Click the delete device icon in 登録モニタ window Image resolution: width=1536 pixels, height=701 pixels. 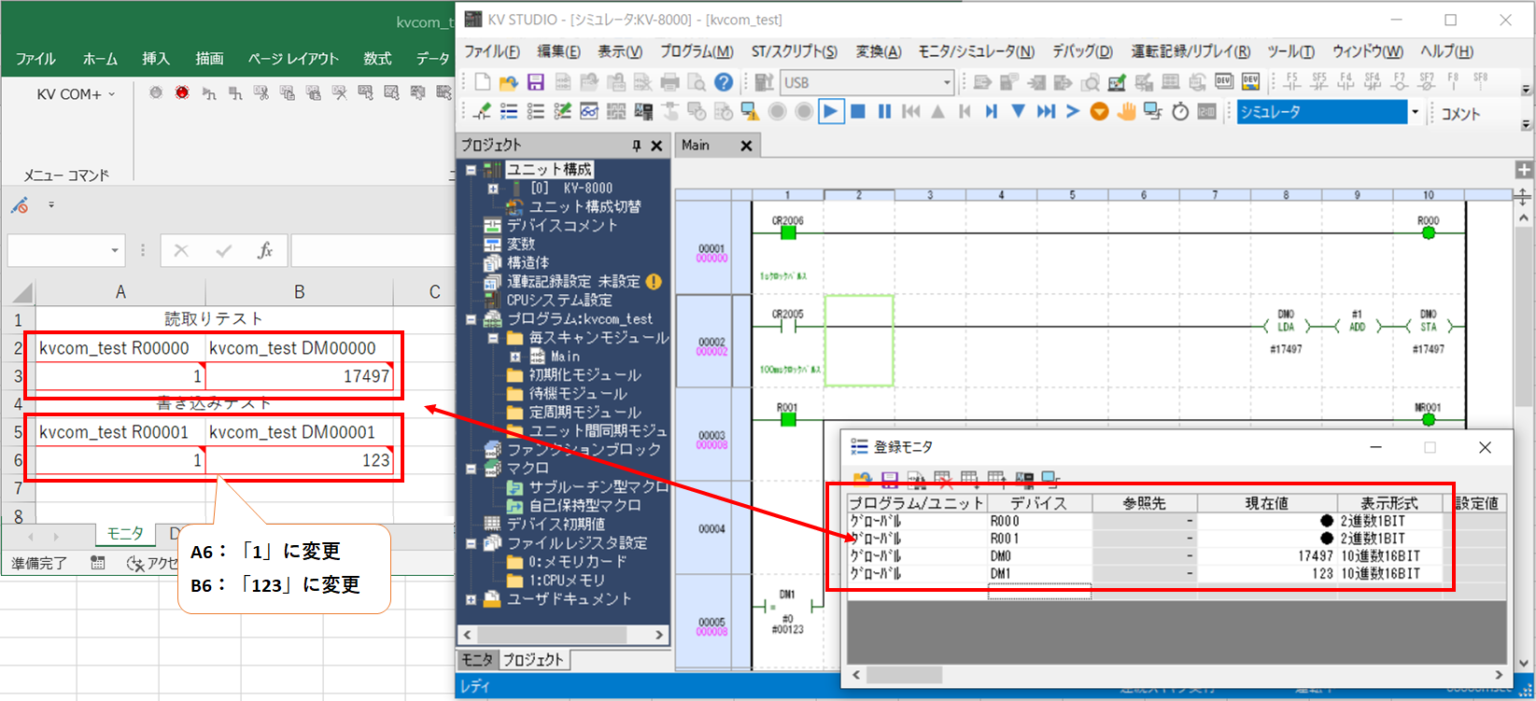944,479
